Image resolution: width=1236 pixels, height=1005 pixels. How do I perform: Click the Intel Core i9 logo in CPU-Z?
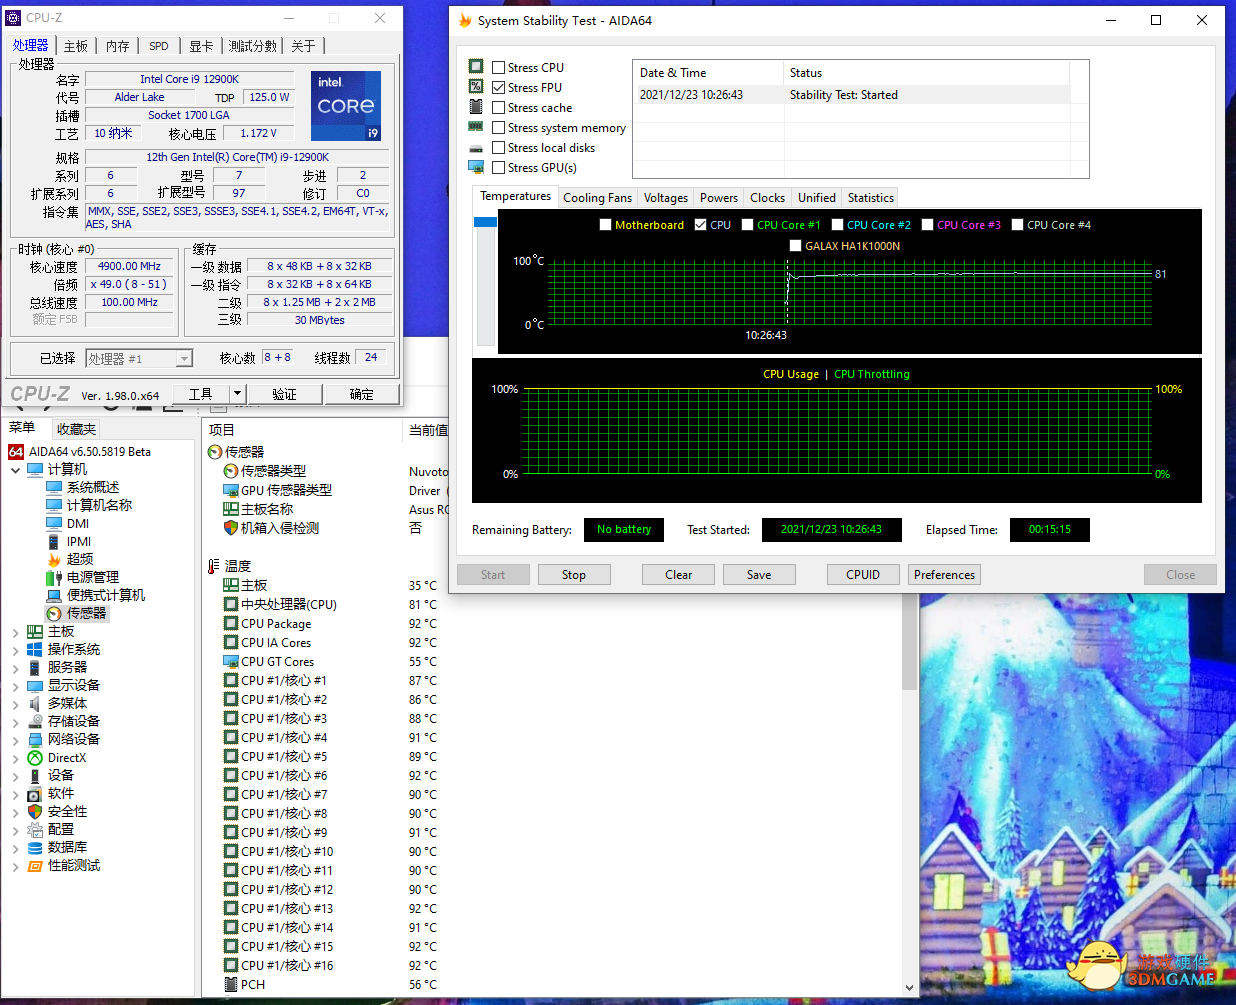pos(346,105)
